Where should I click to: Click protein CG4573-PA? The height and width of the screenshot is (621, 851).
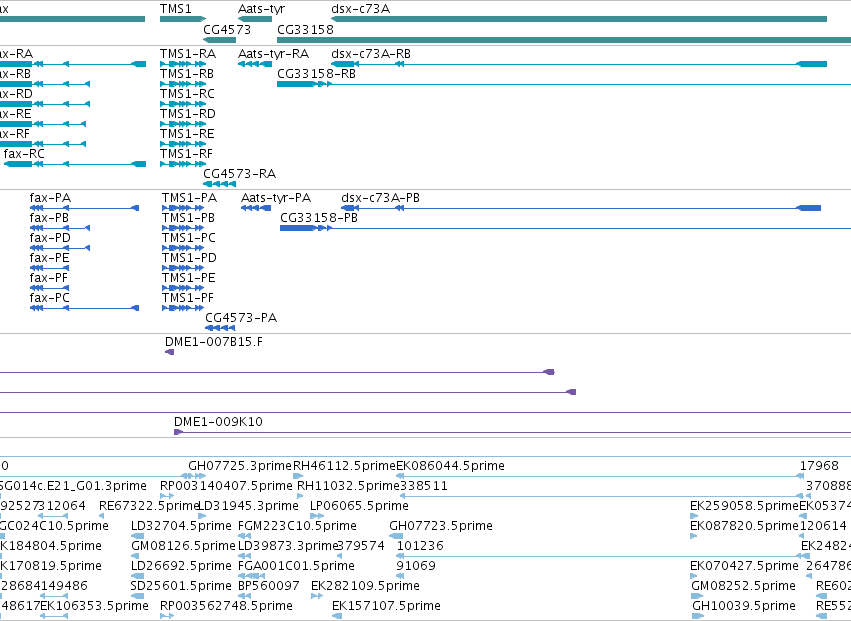point(241,318)
